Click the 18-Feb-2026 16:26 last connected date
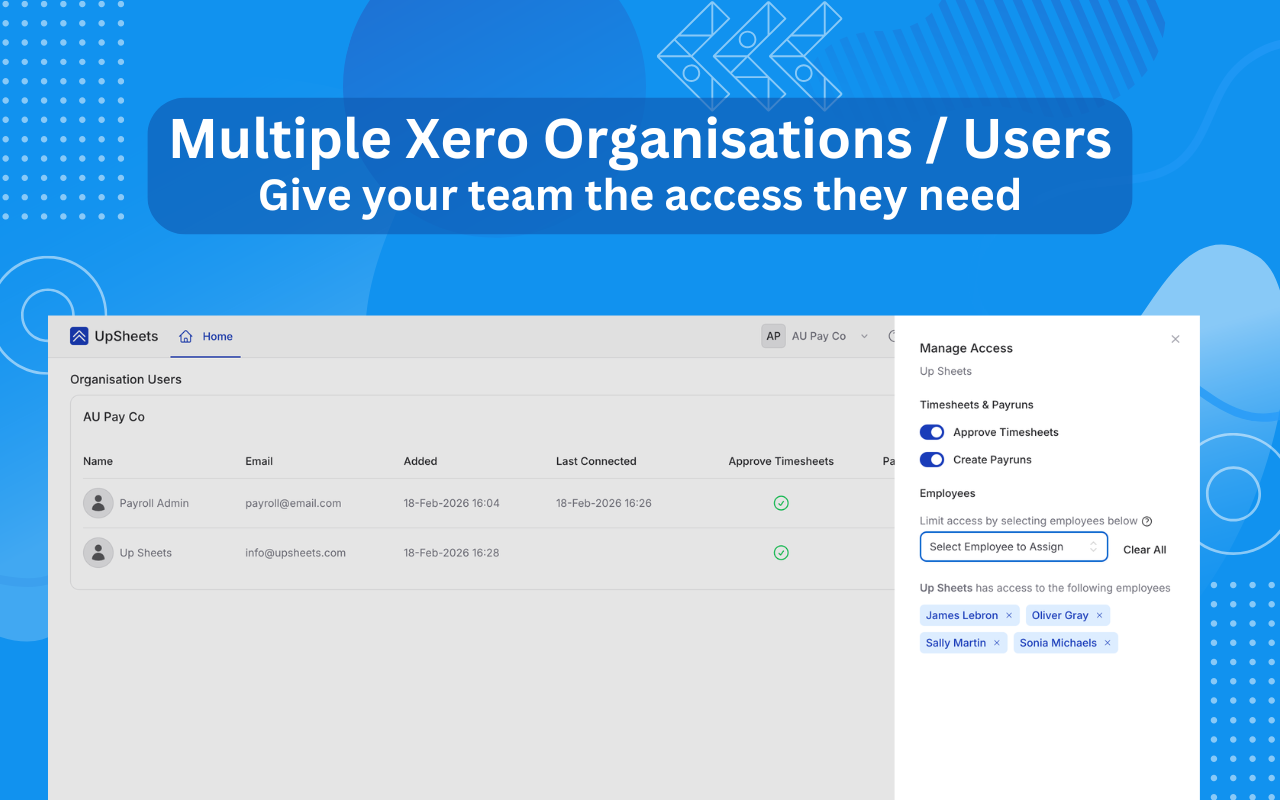Image resolution: width=1280 pixels, height=800 pixels. [604, 503]
